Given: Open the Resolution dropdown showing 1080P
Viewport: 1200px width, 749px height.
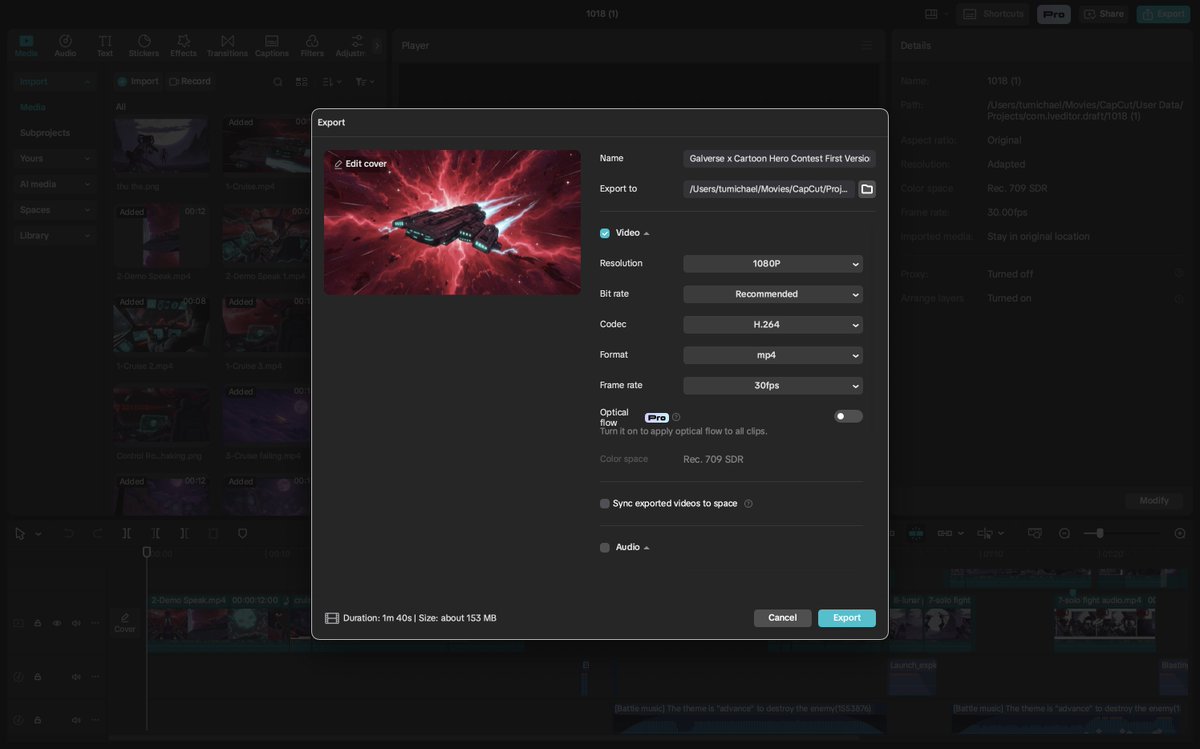Looking at the screenshot, I should (x=773, y=264).
